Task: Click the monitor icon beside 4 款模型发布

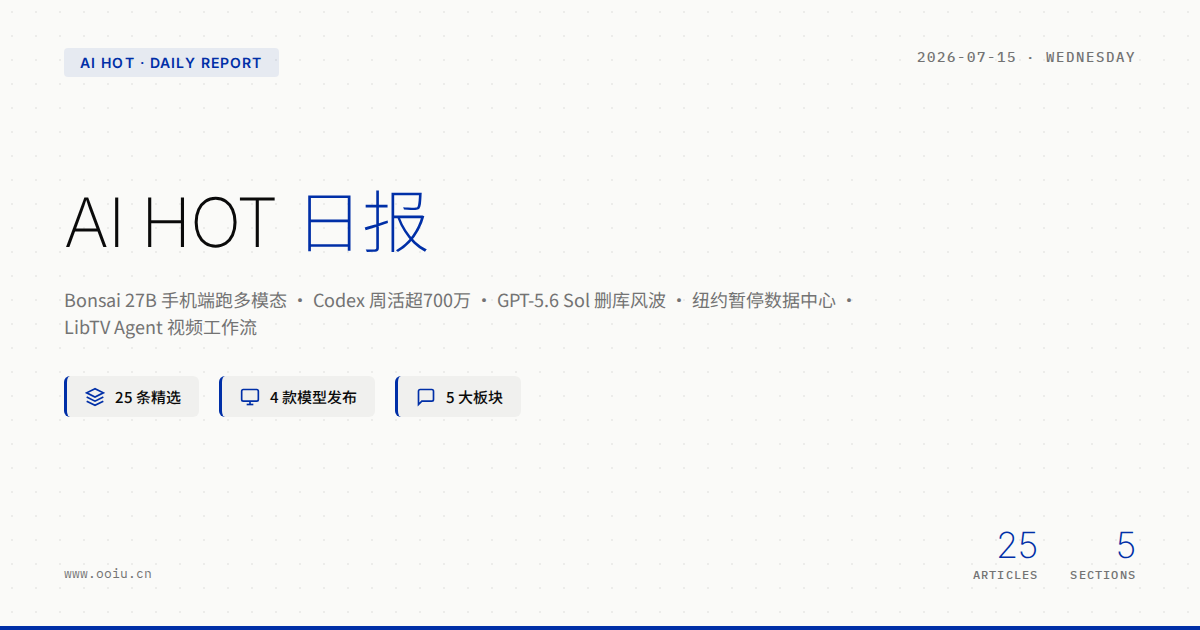Action: (250, 397)
